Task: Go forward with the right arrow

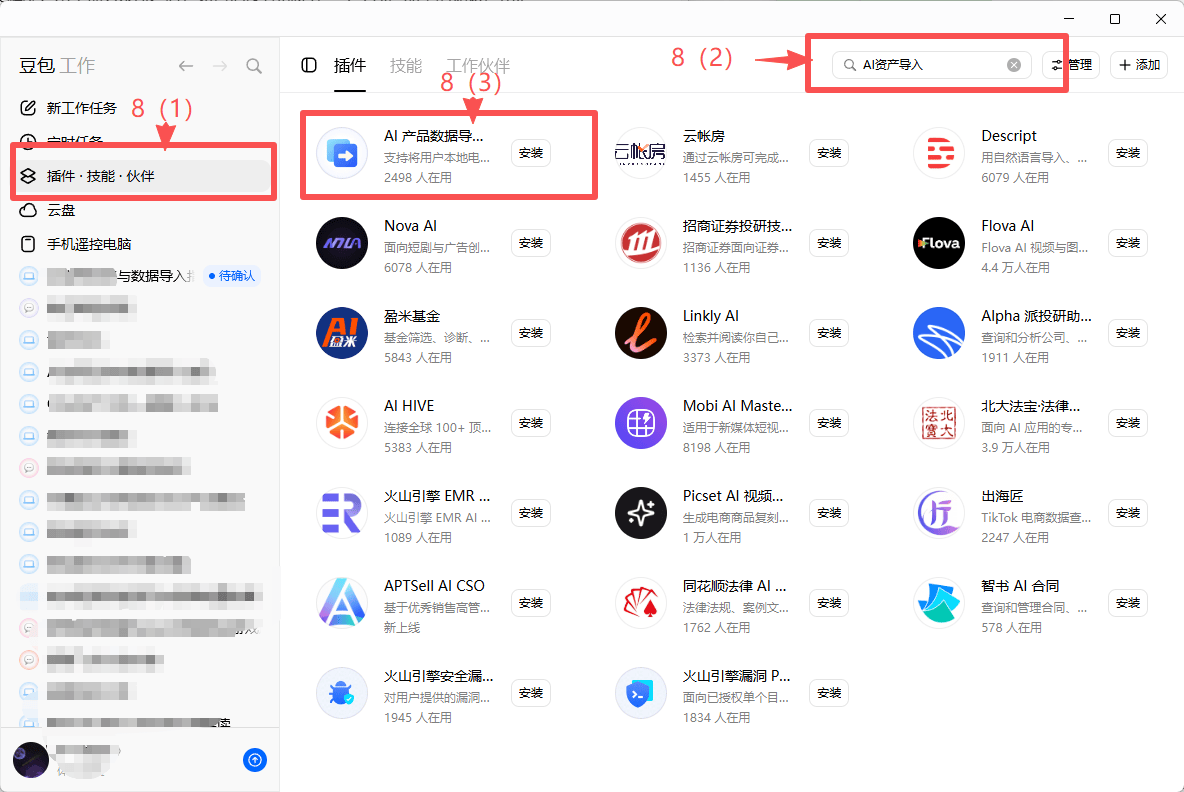Action: coord(220,66)
